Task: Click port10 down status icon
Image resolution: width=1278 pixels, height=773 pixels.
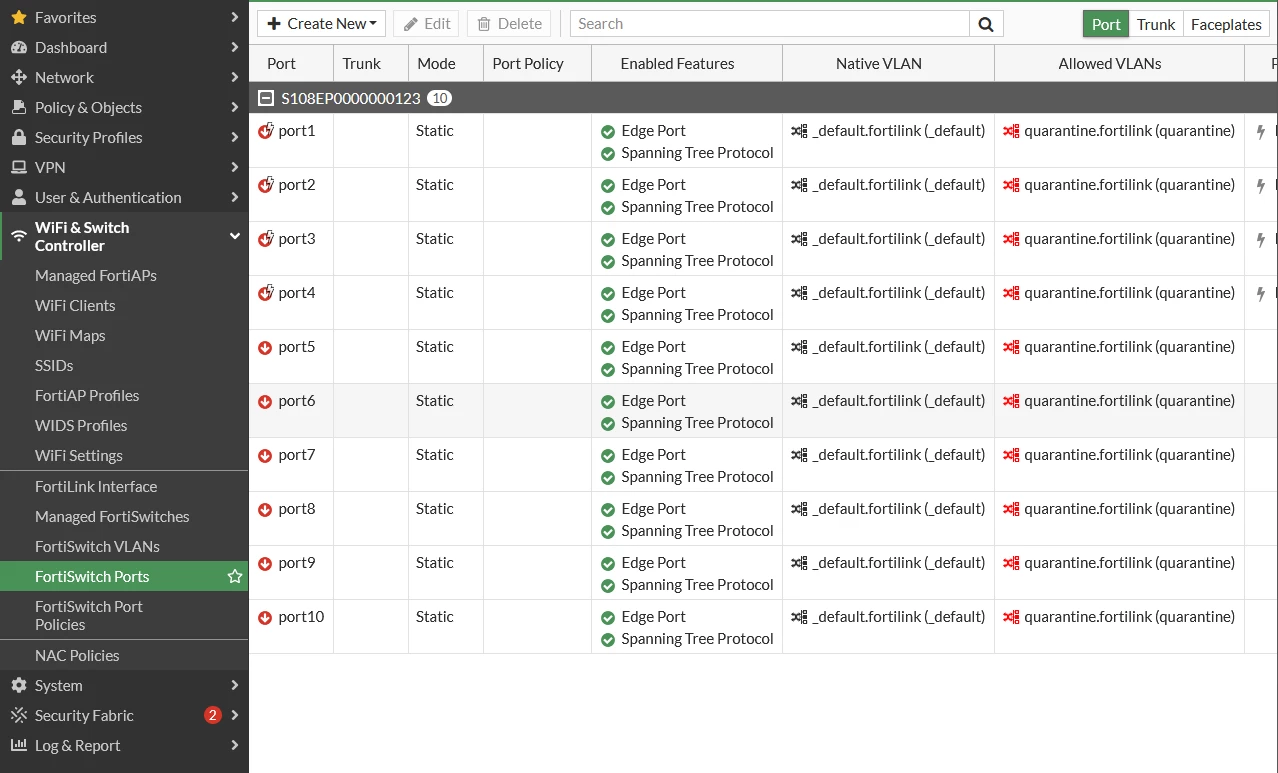Action: 265,617
